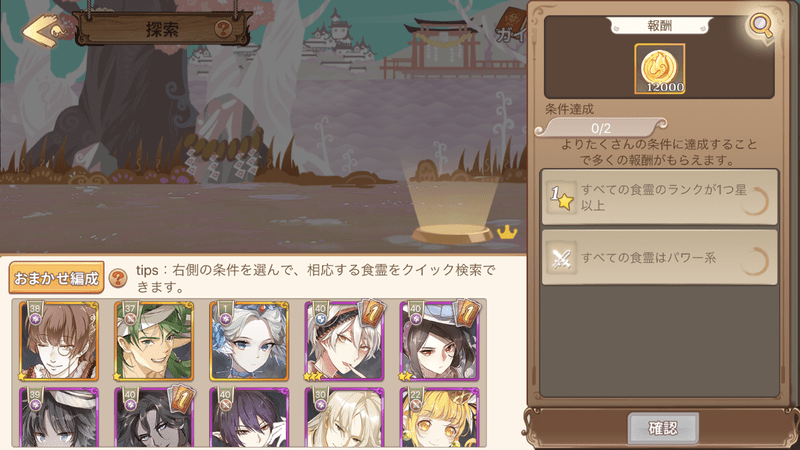Select level 22 blonde girl character

coord(439,417)
